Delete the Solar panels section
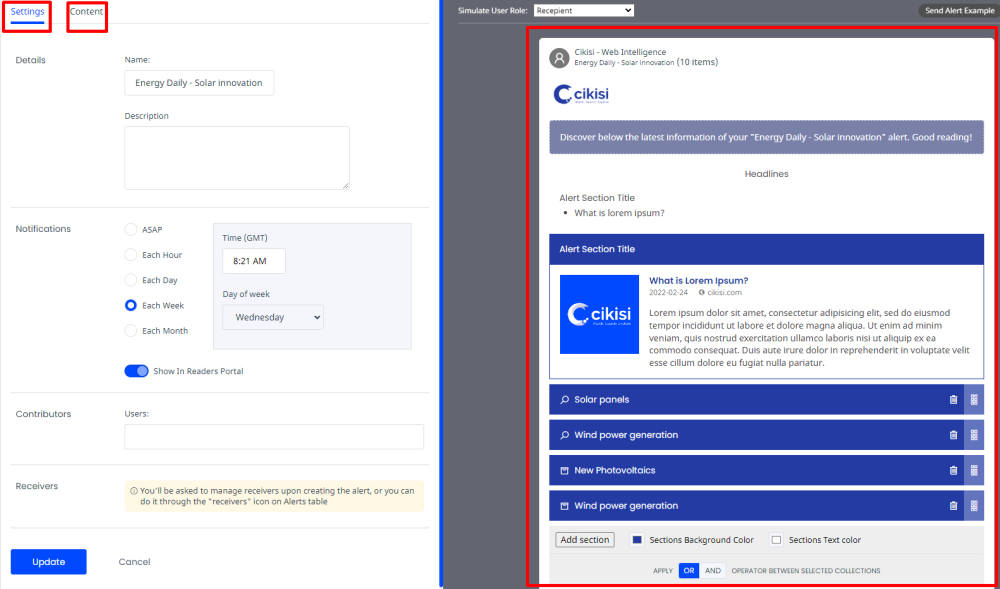 (953, 400)
